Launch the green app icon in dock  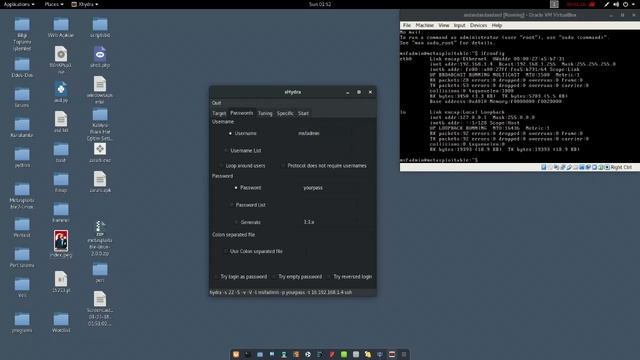click(x=344, y=354)
